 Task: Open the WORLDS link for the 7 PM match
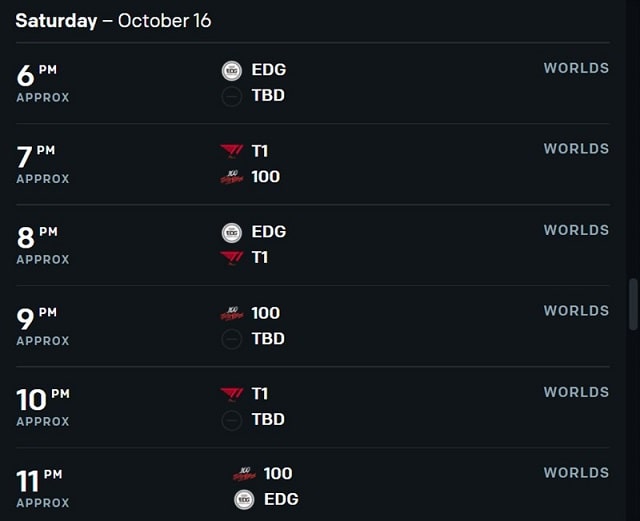point(576,149)
